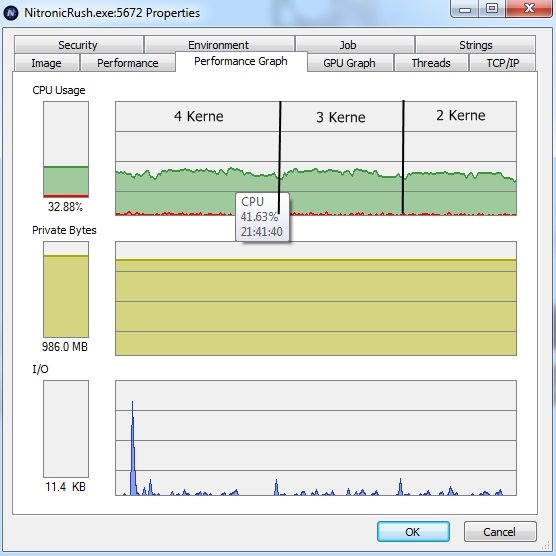Open the Job tab
Image resolution: width=556 pixels, height=556 pixels.
pyautogui.click(x=354, y=45)
